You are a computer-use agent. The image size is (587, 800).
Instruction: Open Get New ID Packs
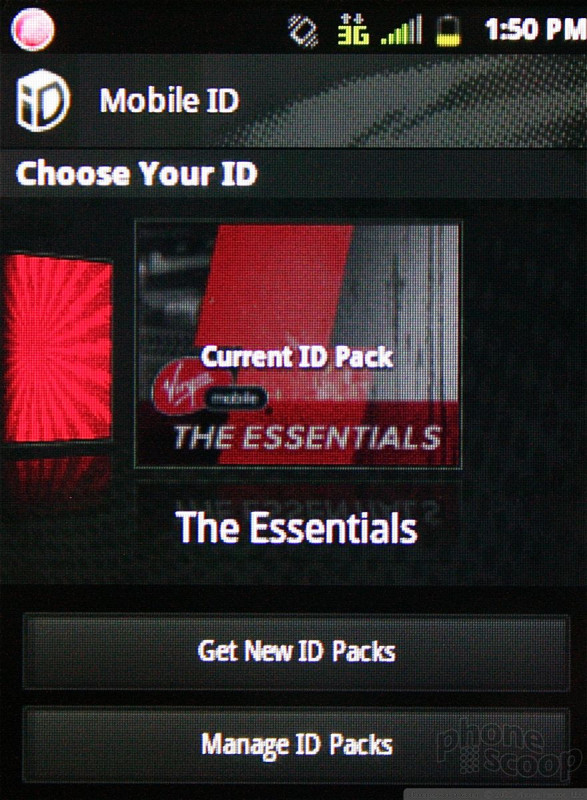click(x=296, y=652)
